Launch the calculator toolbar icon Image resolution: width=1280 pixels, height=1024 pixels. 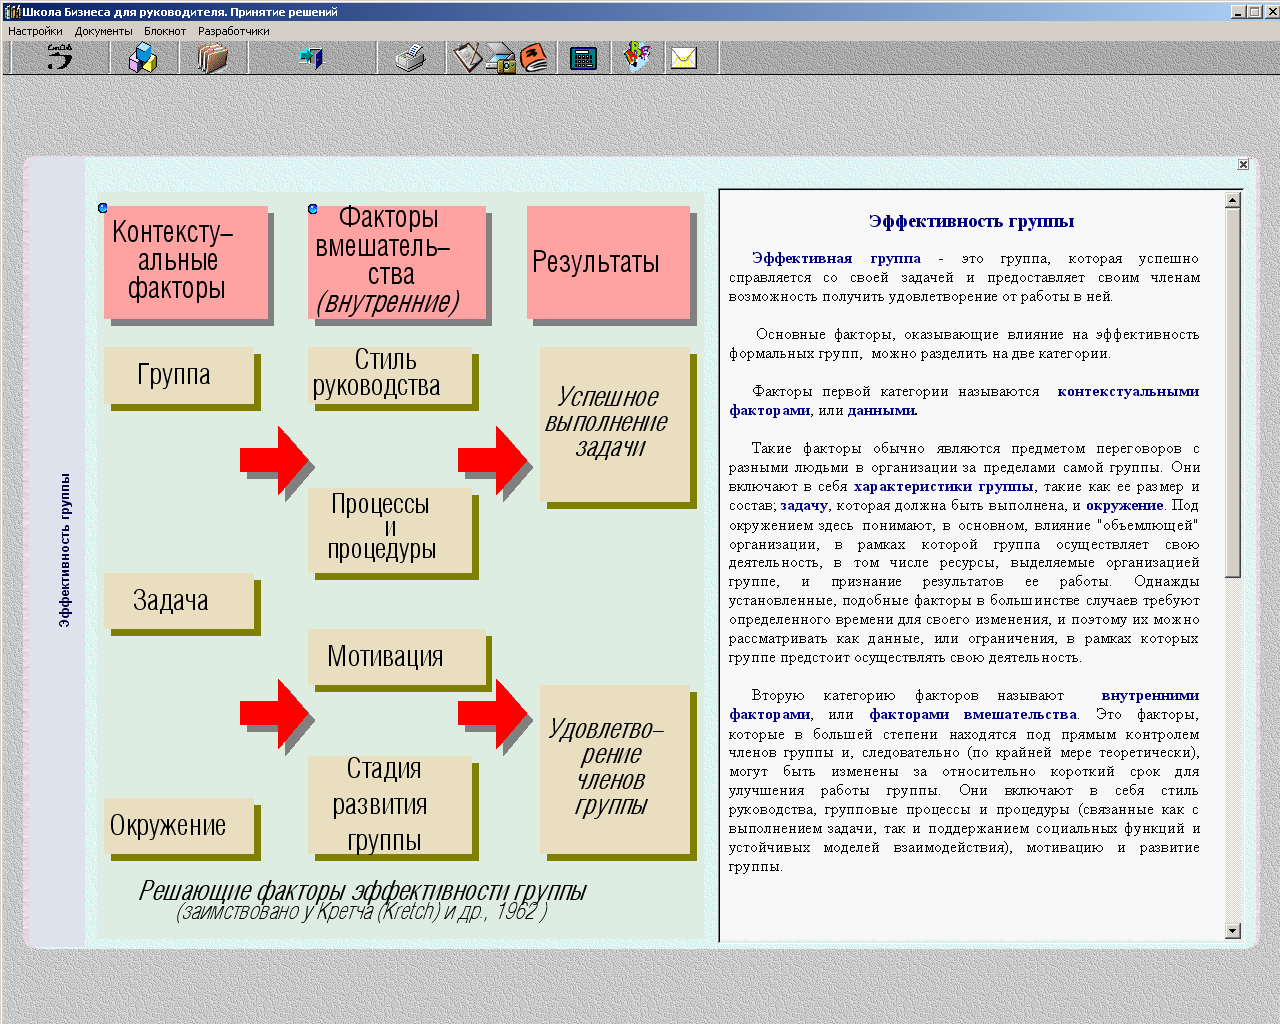point(583,58)
